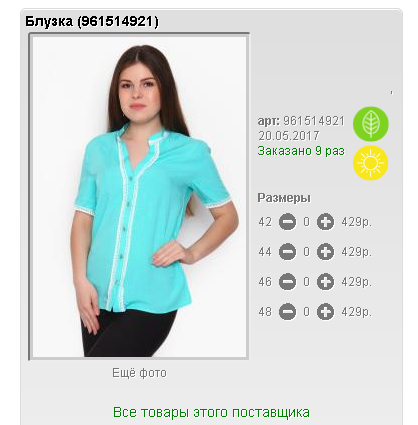Increase quantity for size 42
The height and width of the screenshot is (425, 418).
325,222
